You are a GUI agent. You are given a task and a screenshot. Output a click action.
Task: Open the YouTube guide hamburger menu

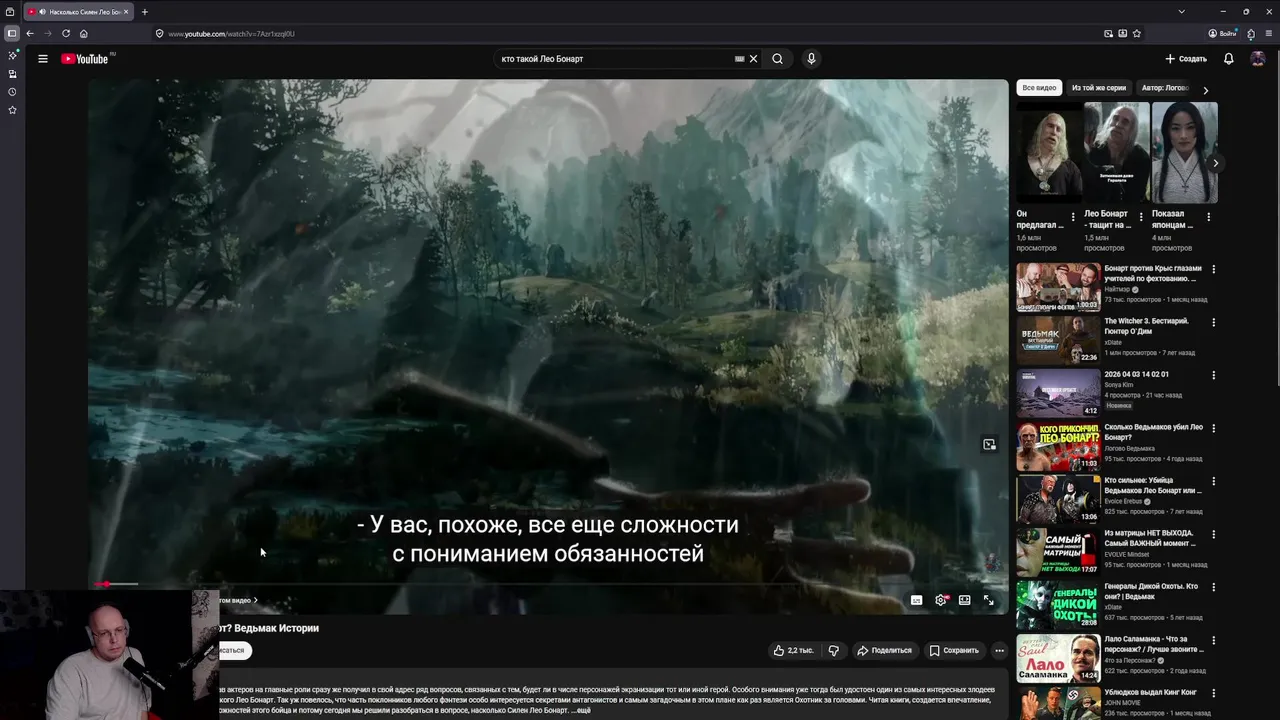[43, 59]
